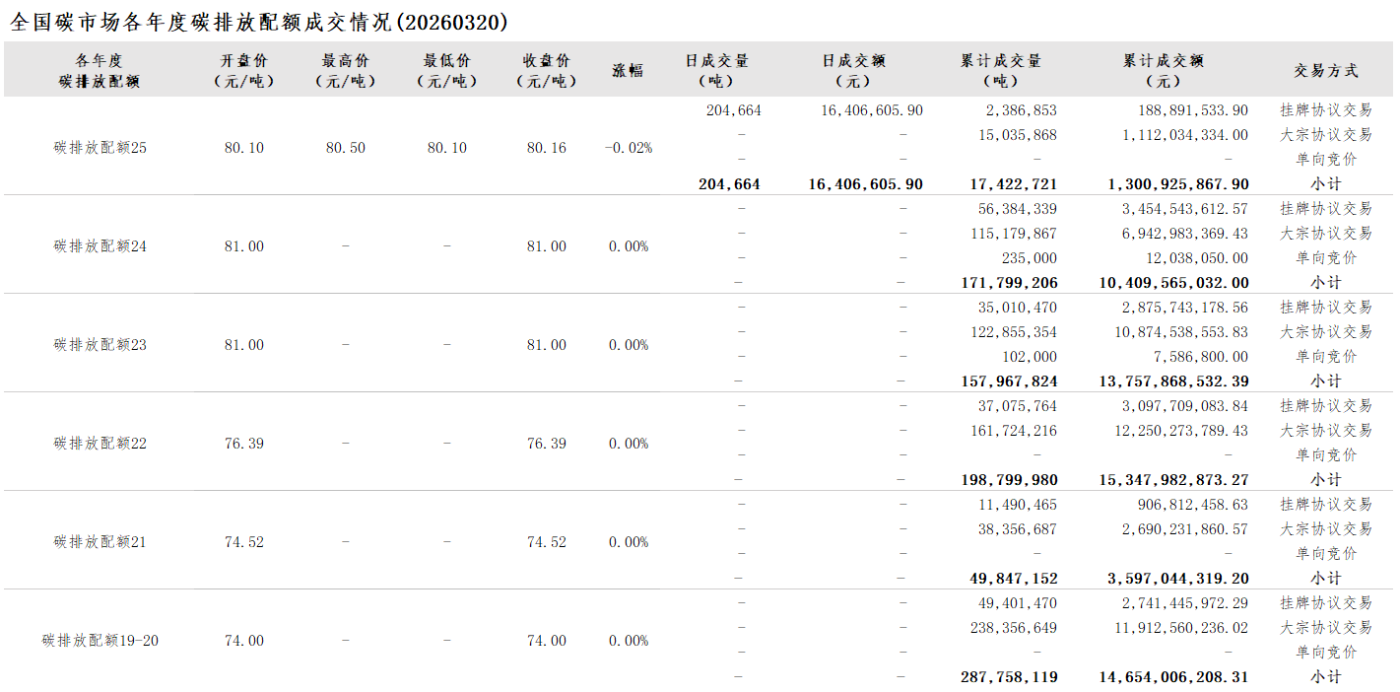The height and width of the screenshot is (692, 1400).
Task: Click the 碳排放配额24 row label
Action: pos(100,246)
